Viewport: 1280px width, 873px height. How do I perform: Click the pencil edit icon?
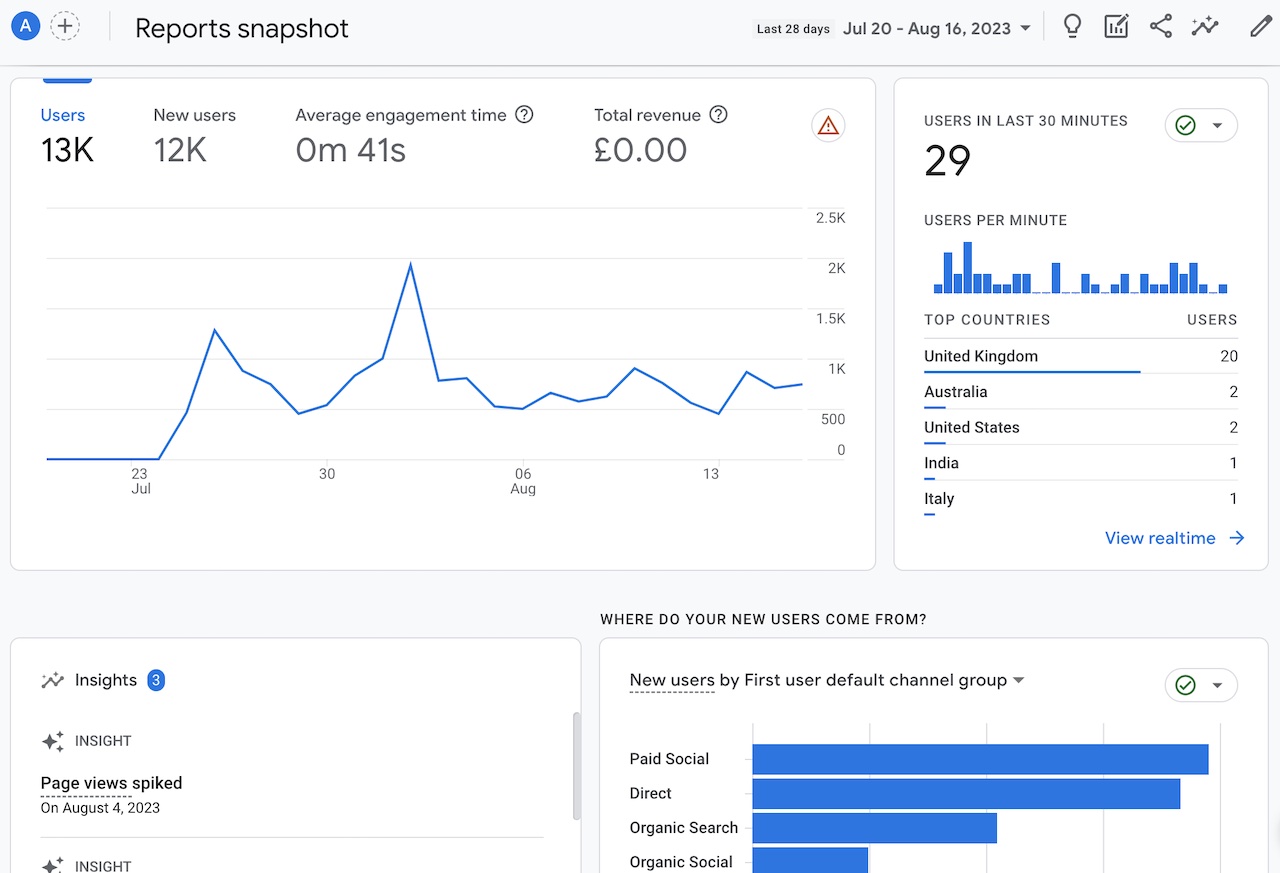pyautogui.click(x=1260, y=27)
